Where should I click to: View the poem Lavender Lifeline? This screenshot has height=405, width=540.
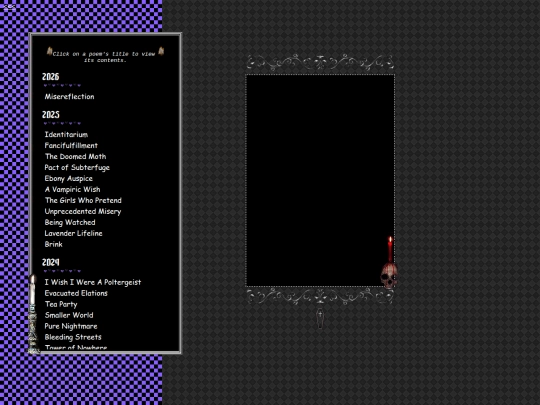tap(73, 233)
